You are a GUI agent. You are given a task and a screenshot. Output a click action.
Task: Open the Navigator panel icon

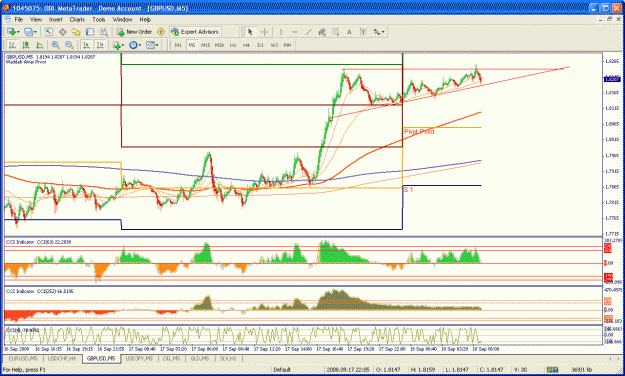76,32
